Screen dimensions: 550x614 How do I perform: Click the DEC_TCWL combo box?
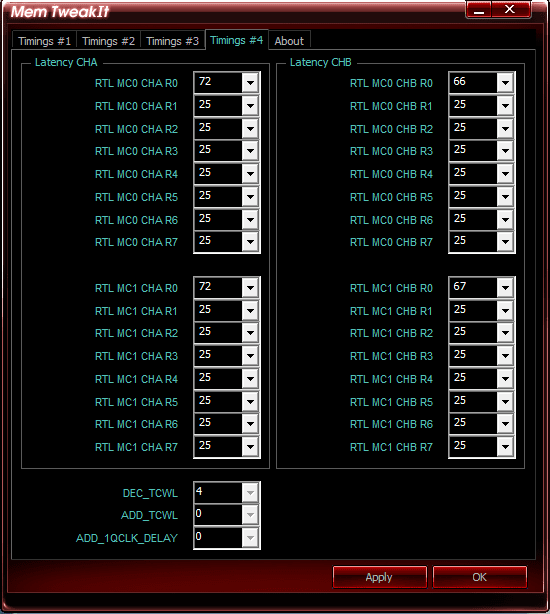click(227, 493)
